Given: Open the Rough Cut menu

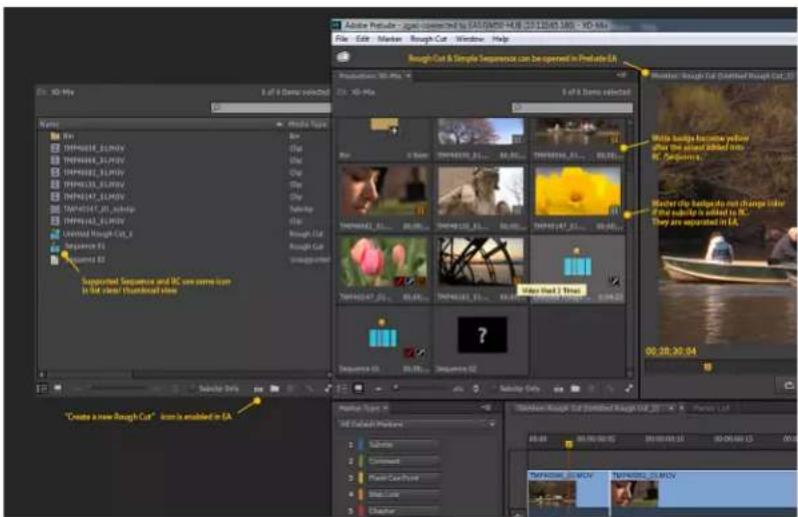Looking at the screenshot, I should click(429, 39).
